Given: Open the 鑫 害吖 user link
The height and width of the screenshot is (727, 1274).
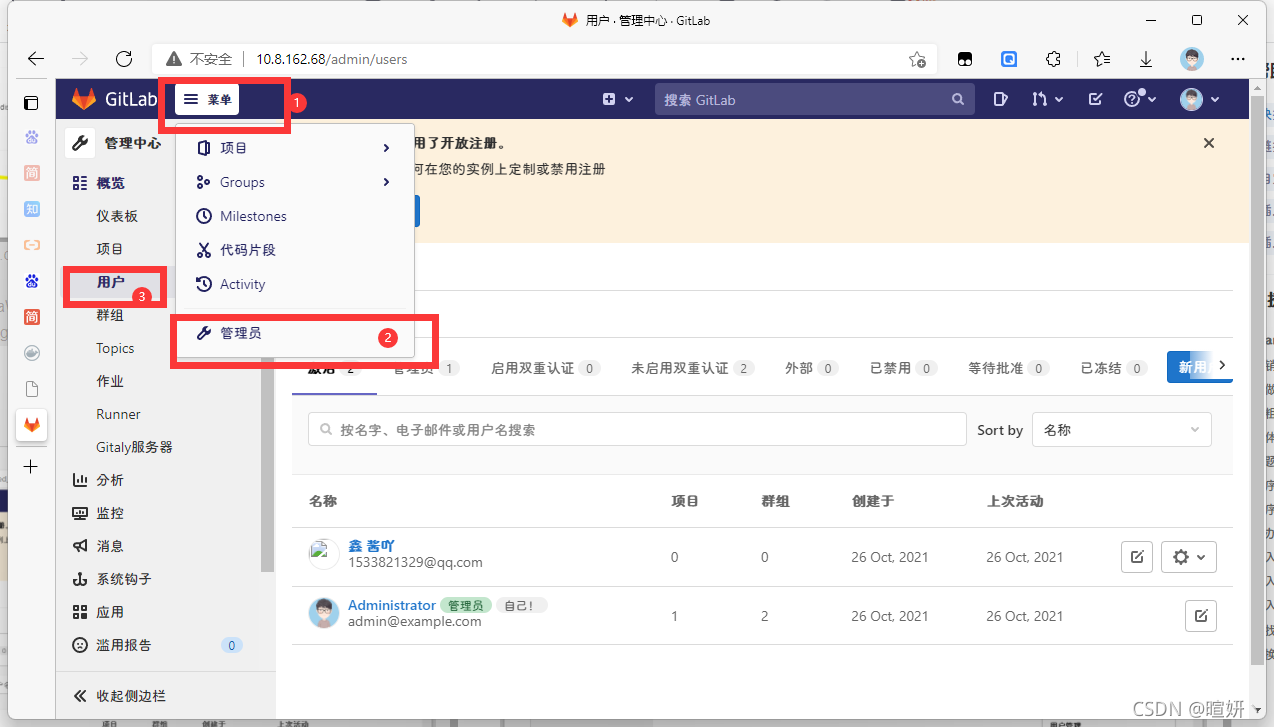Looking at the screenshot, I should (371, 546).
